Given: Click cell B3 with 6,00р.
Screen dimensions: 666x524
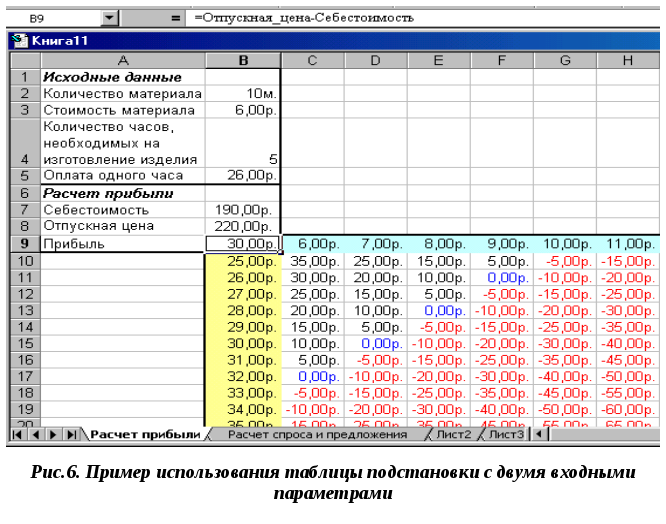Looking at the screenshot, I should pos(243,110).
